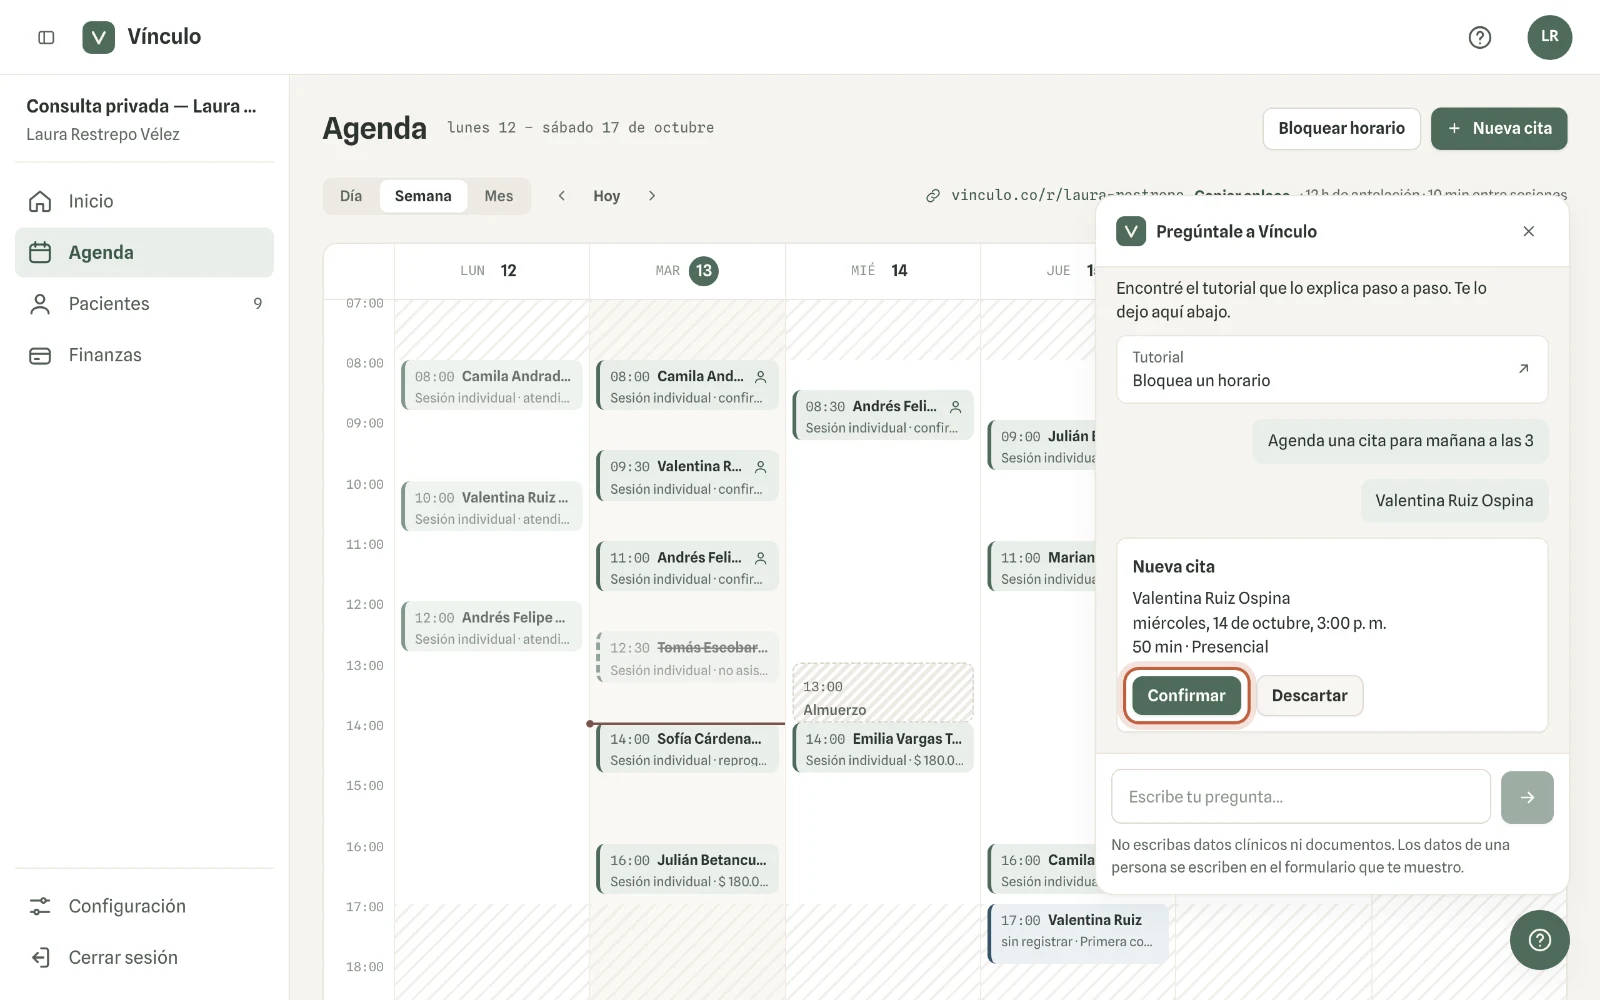1600x1000 pixels.
Task: Create a Nueva cita
Action: point(1499,129)
